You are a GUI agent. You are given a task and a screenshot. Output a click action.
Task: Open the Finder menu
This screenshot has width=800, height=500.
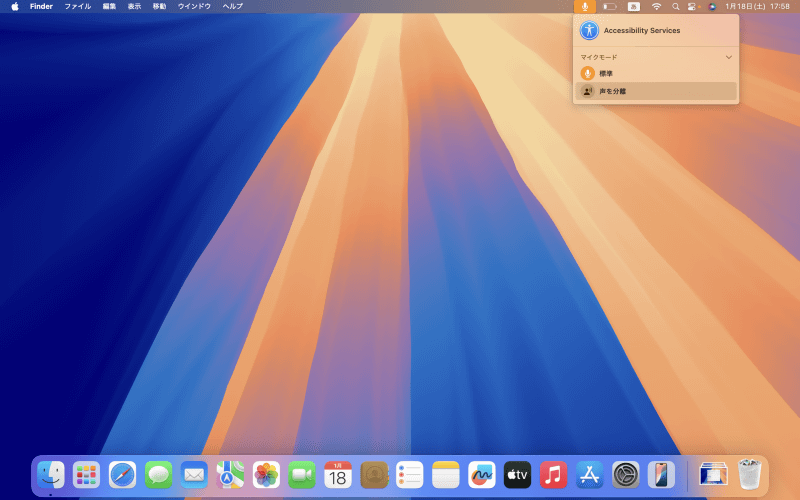[41, 7]
